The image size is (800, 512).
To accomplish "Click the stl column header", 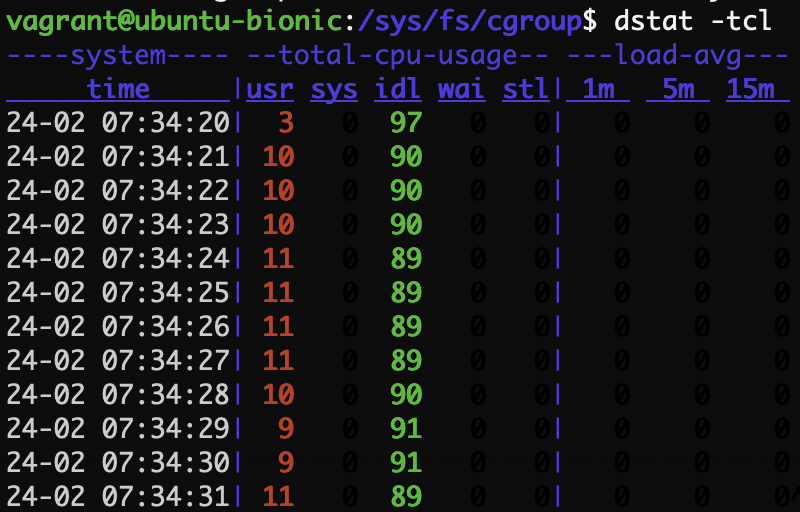I will [526, 89].
